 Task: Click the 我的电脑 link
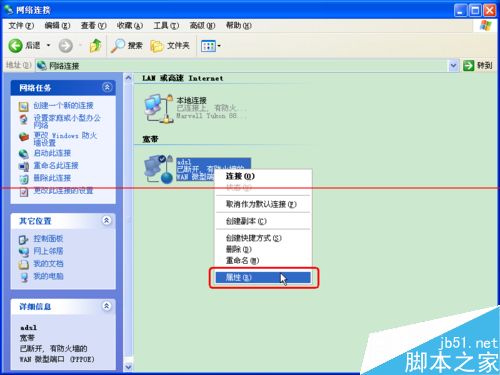48,276
